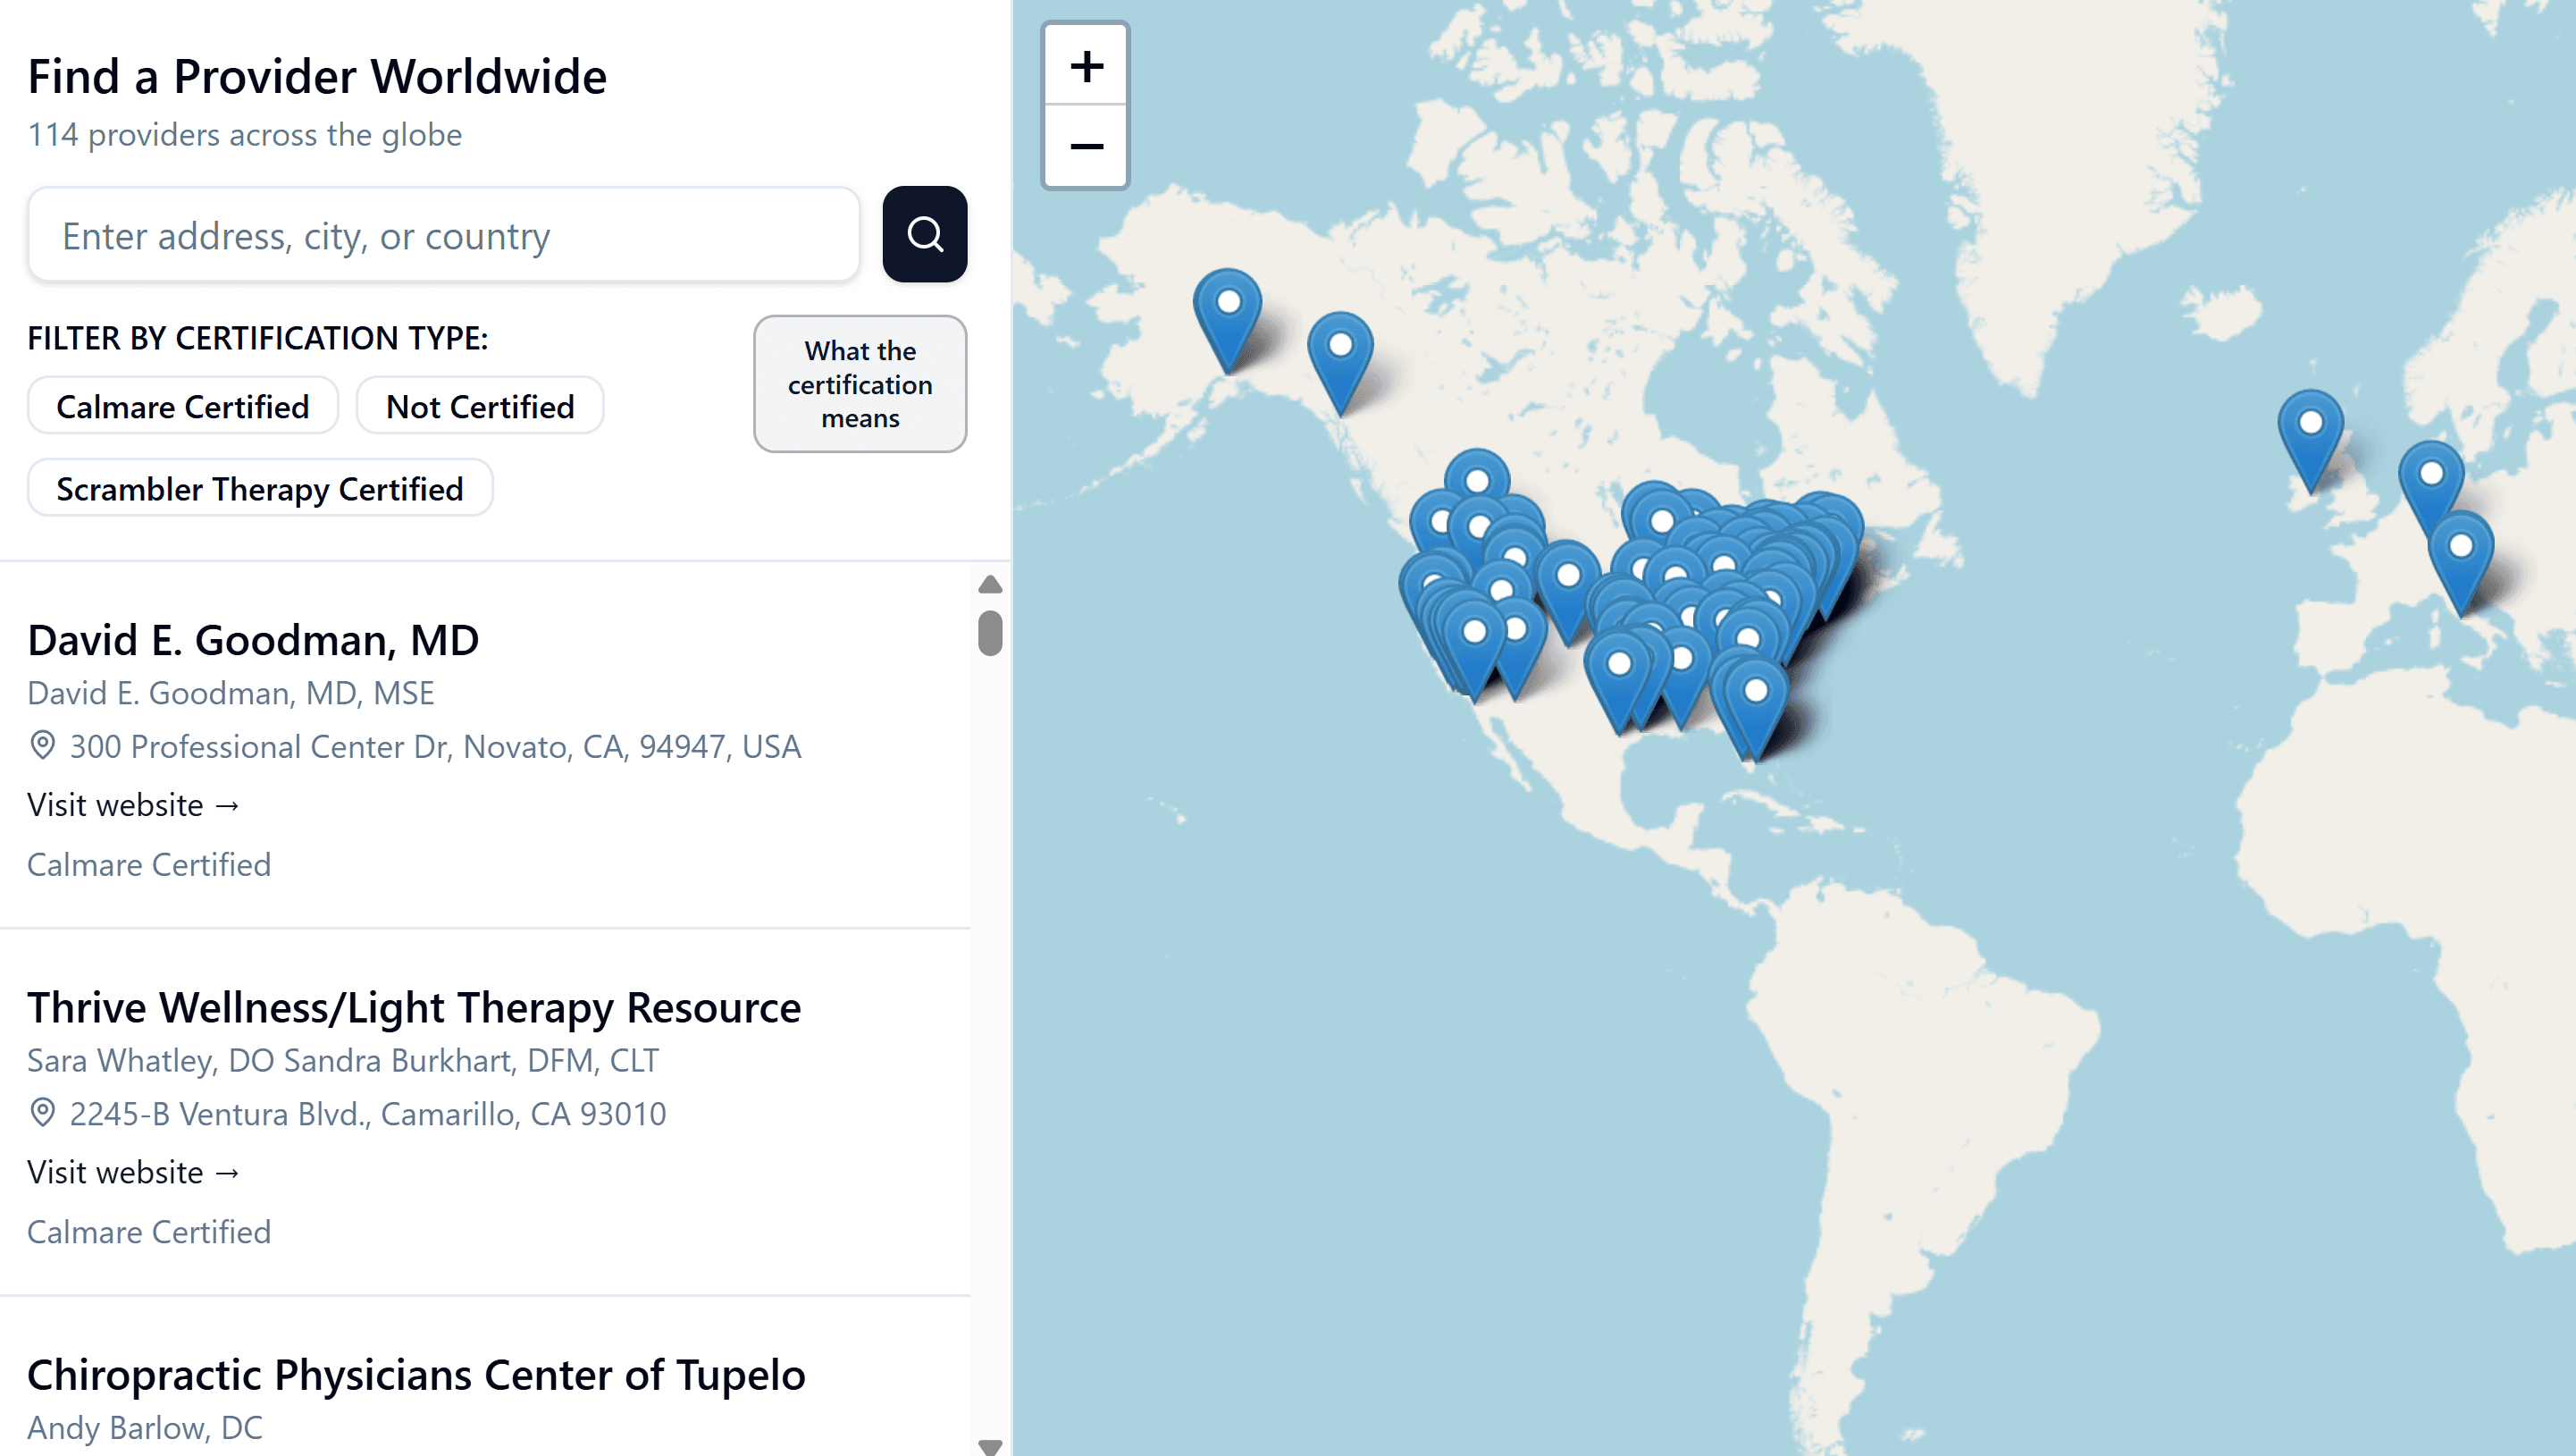Click location icon beside Camarillo address
This screenshot has height=1456, width=2576.
42,1112
